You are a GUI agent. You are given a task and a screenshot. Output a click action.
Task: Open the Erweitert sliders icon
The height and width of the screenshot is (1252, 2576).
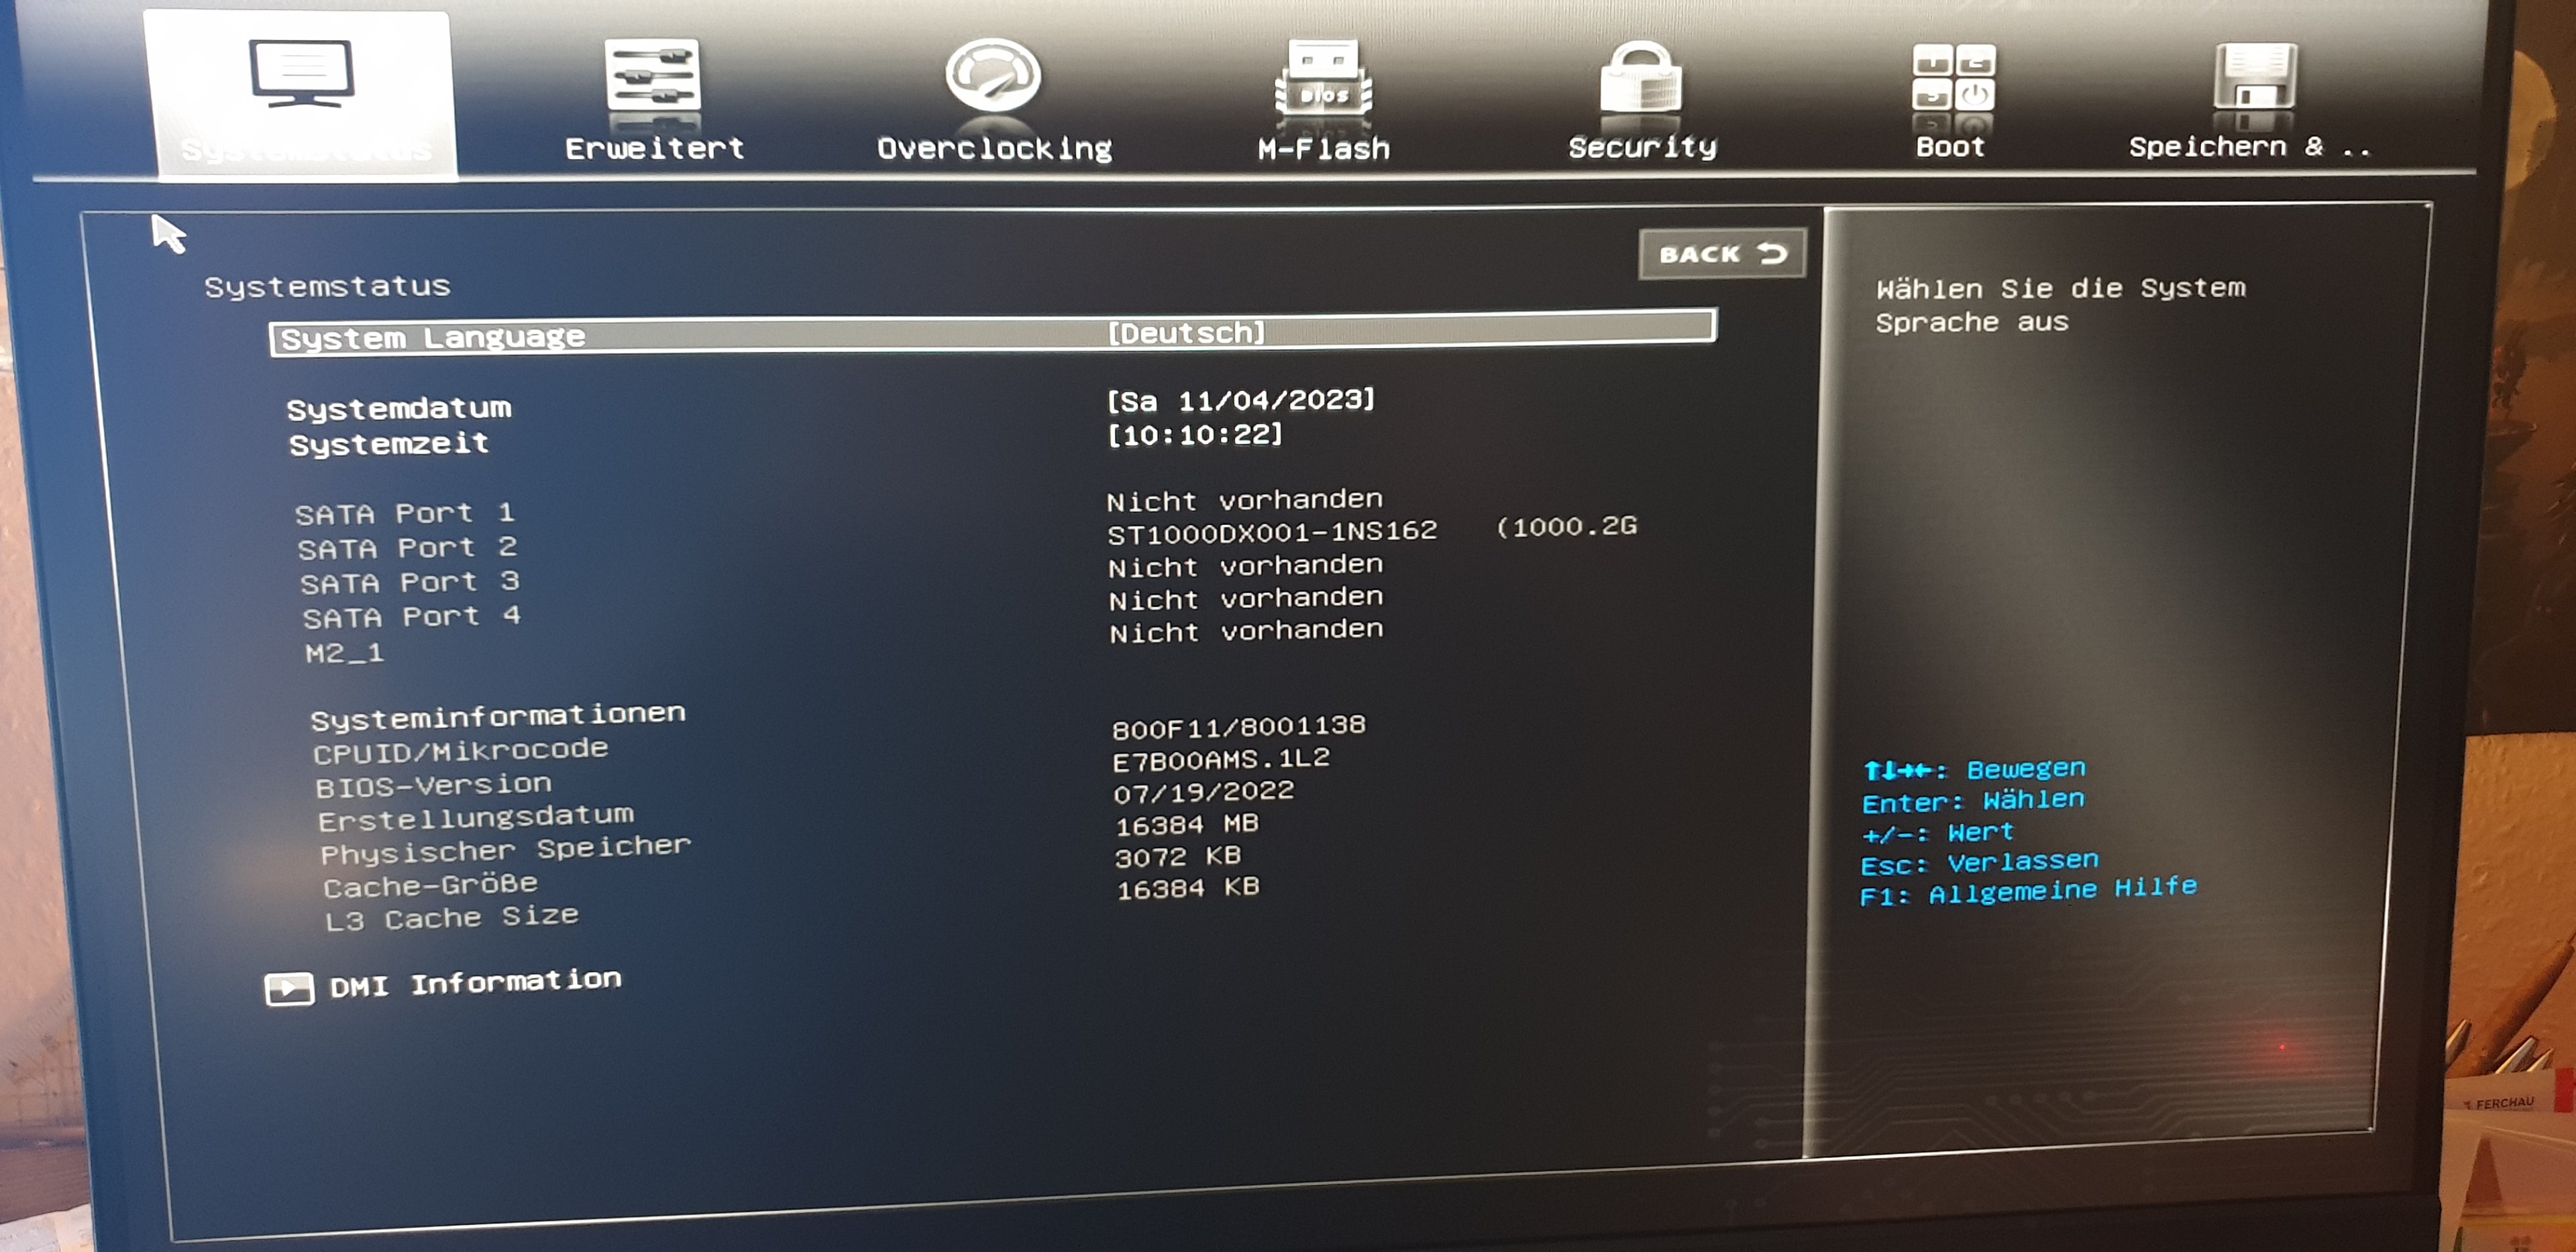652,75
